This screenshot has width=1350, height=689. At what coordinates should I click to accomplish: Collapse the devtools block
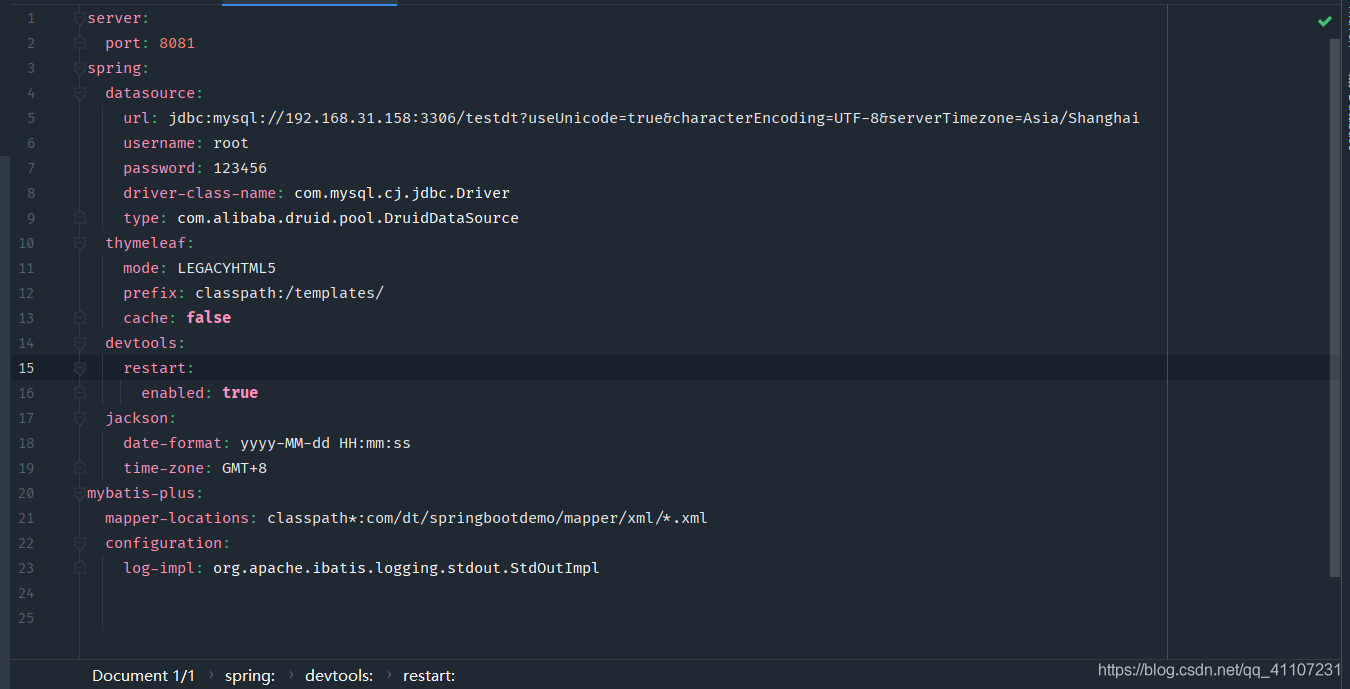click(79, 343)
